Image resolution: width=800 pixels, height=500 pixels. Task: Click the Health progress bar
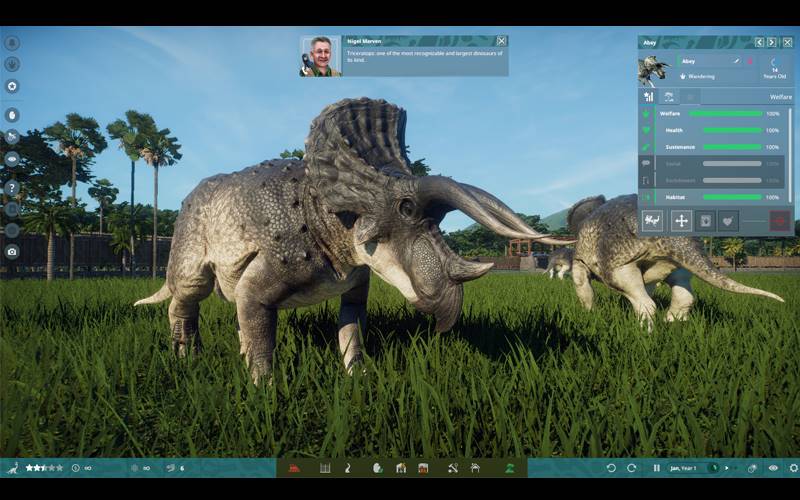click(x=725, y=130)
